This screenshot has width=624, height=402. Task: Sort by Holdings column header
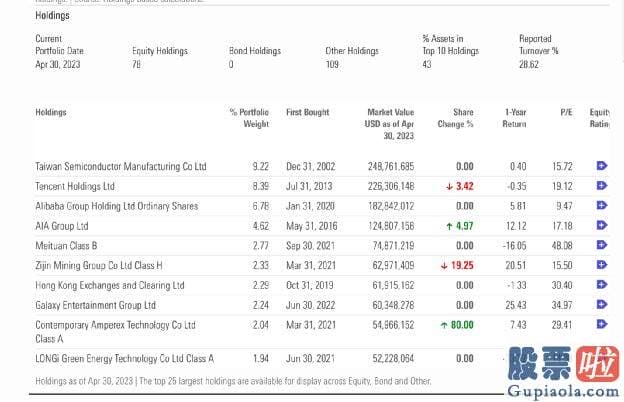click(x=51, y=112)
